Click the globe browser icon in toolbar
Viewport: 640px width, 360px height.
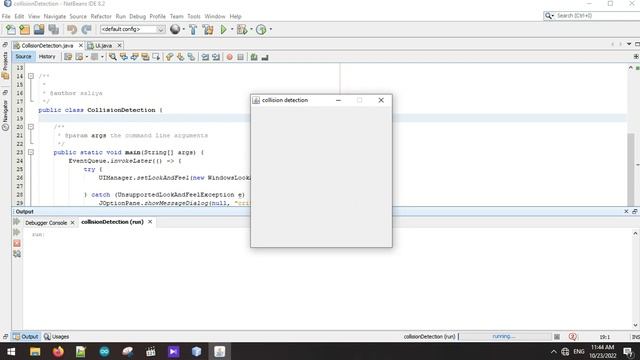point(175,29)
